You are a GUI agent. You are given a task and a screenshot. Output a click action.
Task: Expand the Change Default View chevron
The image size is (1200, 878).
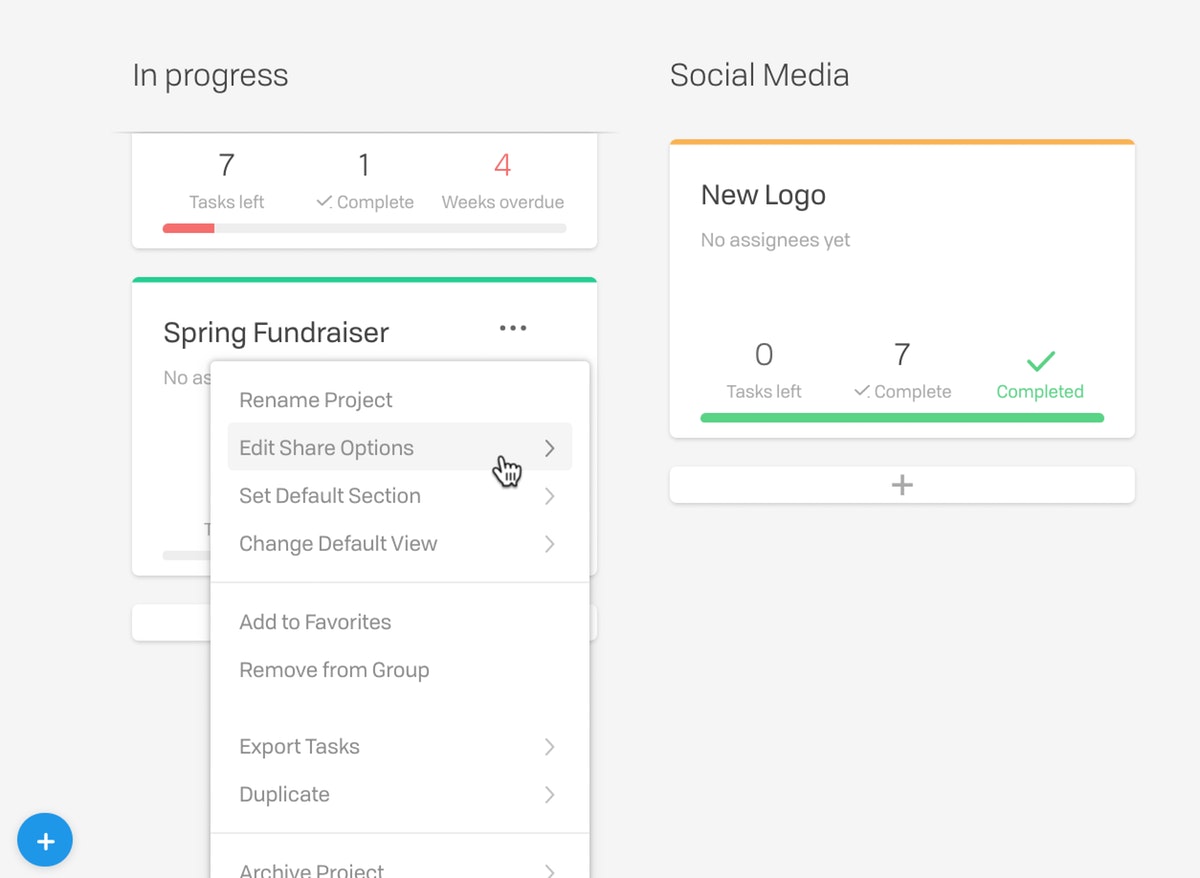click(x=549, y=544)
